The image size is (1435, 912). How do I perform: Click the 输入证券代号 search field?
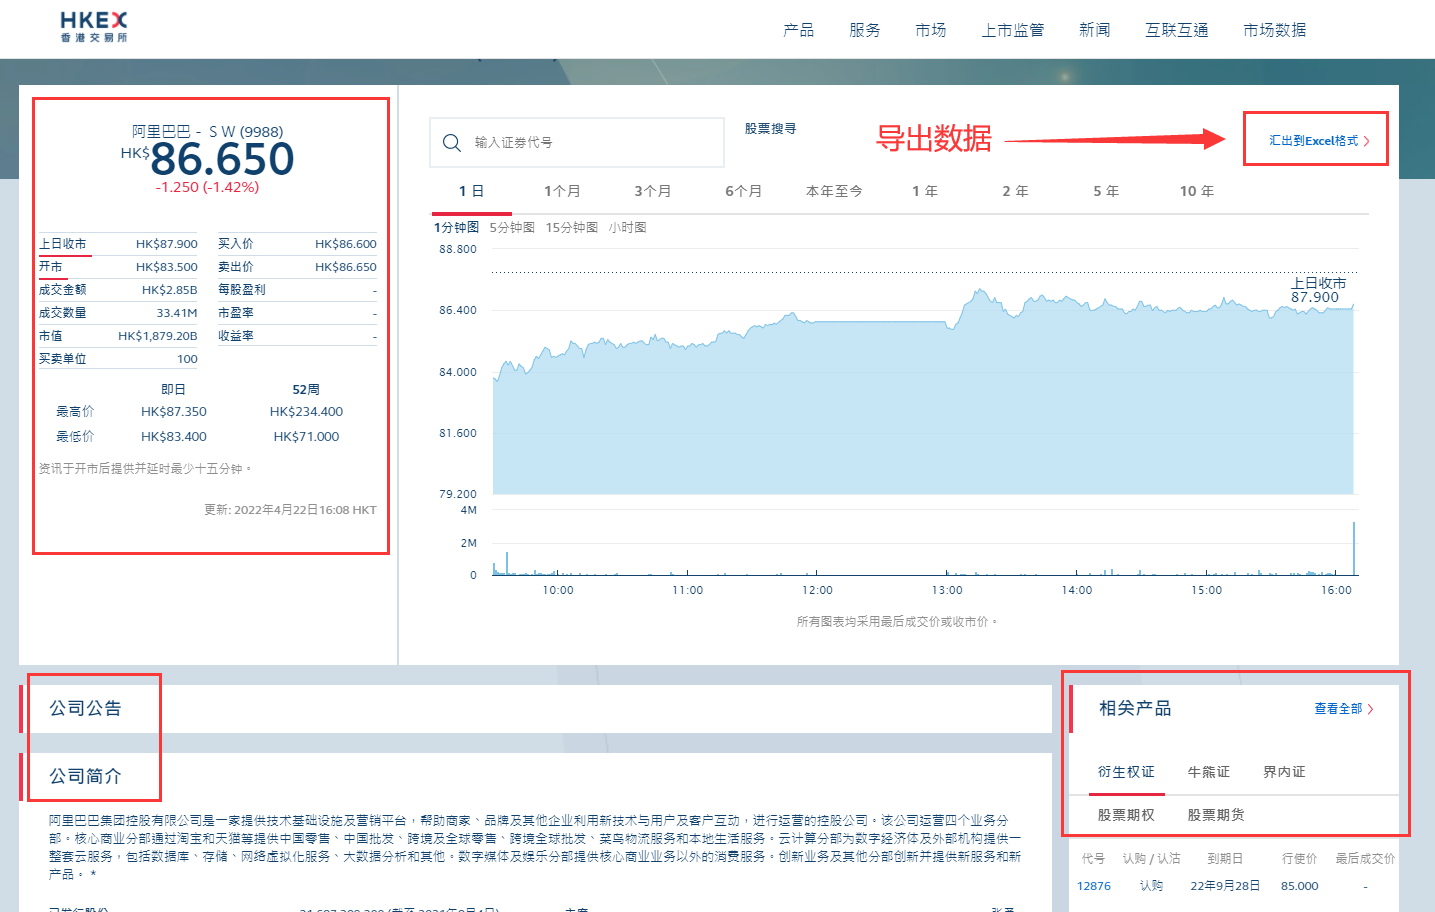[x=577, y=143]
